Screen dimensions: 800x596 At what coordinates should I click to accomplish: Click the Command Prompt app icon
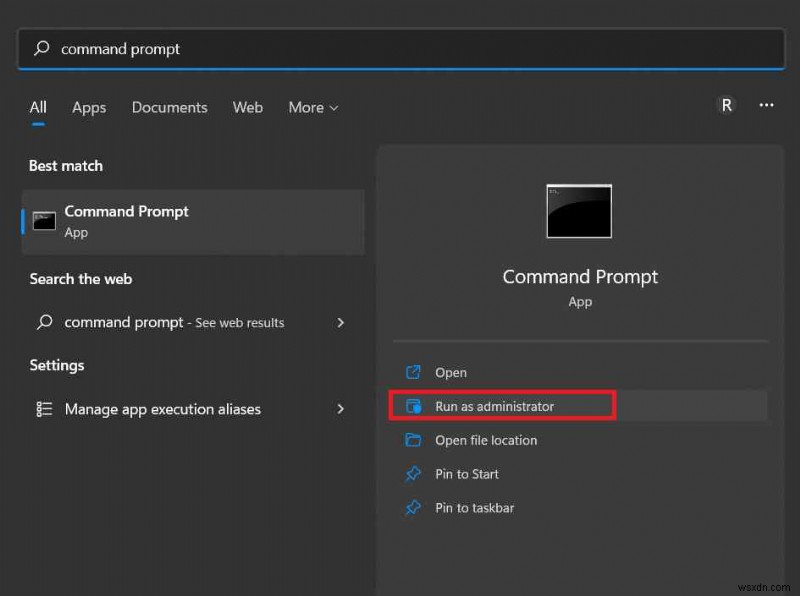(x=42, y=220)
